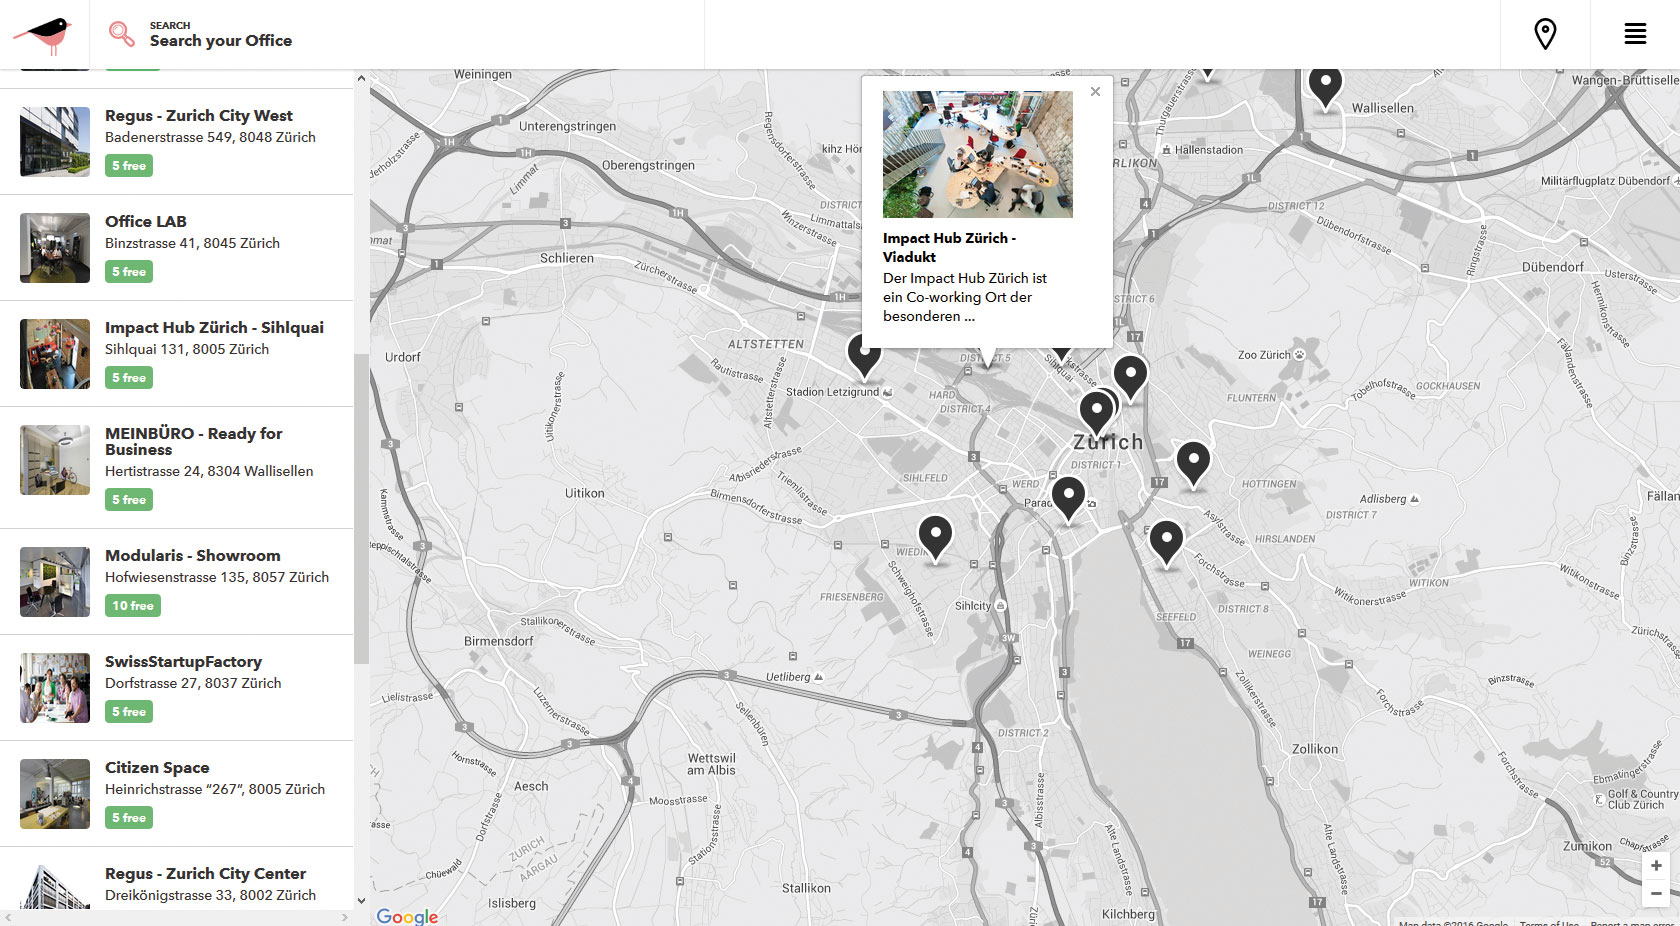The height and width of the screenshot is (926, 1680).
Task: Click the Impact Hub Zürich - Viadukt popup title
Action: [x=949, y=247]
